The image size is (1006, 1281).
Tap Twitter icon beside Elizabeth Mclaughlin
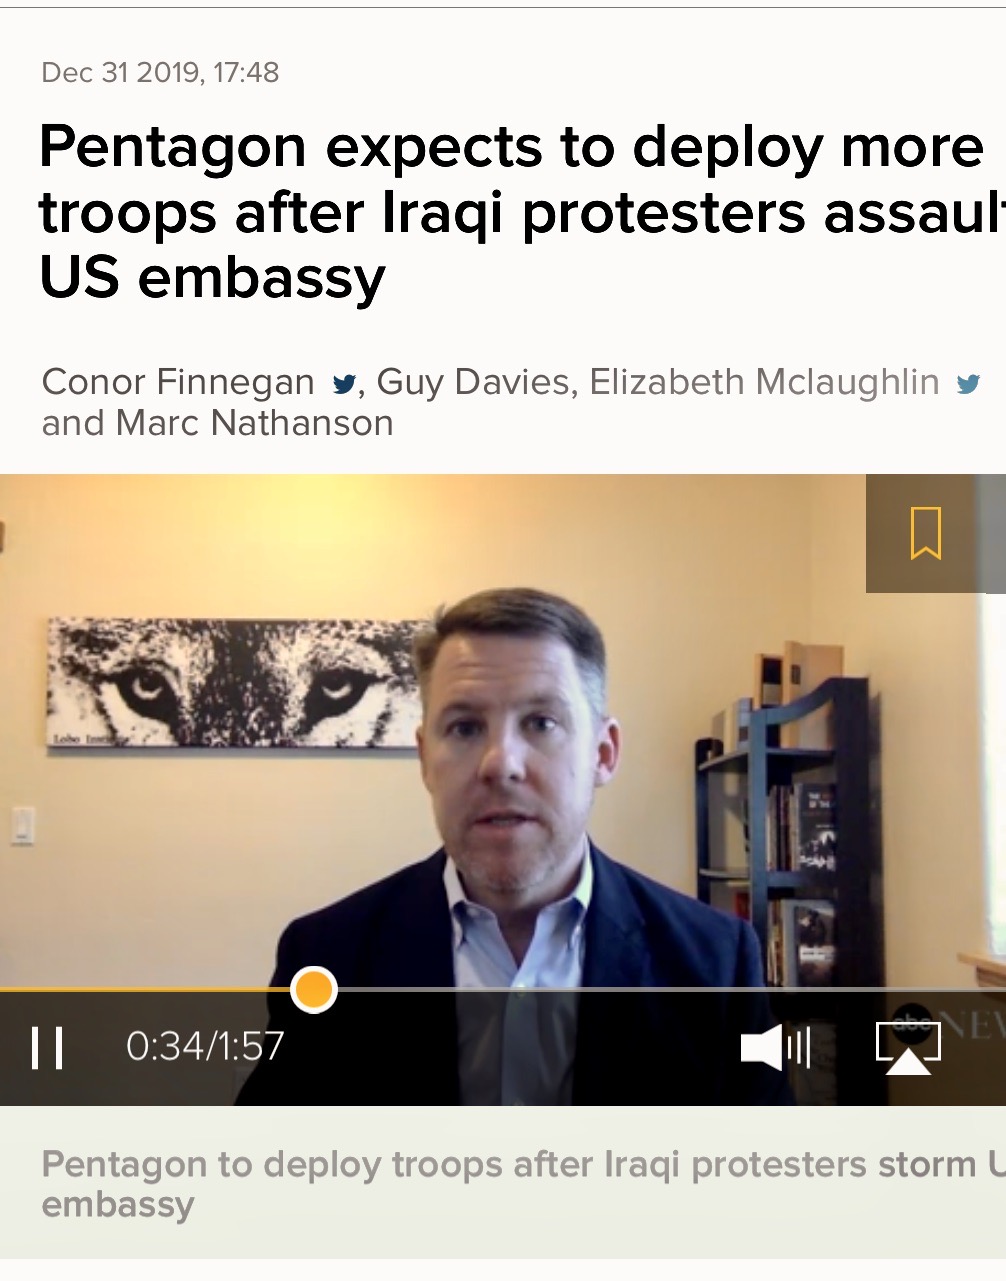pyautogui.click(x=968, y=384)
